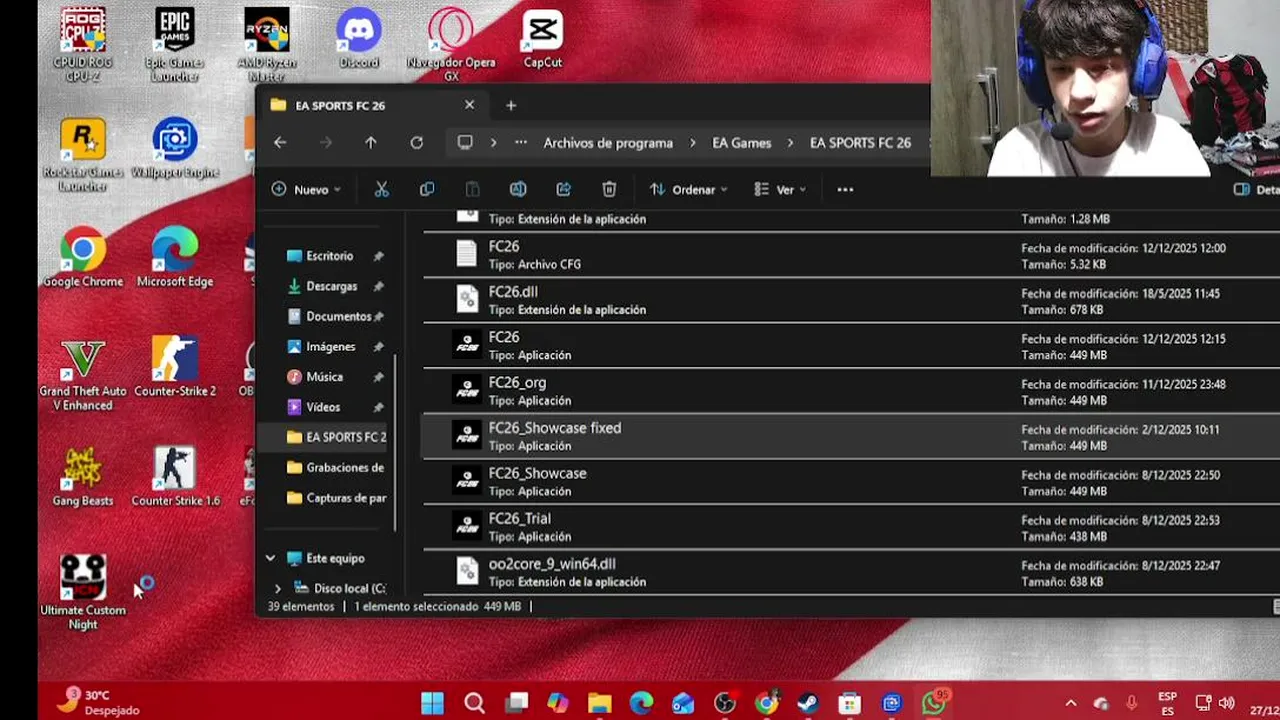The width and height of the screenshot is (1280, 720).
Task: Select the FC26_Trial application
Action: pyautogui.click(x=851, y=527)
